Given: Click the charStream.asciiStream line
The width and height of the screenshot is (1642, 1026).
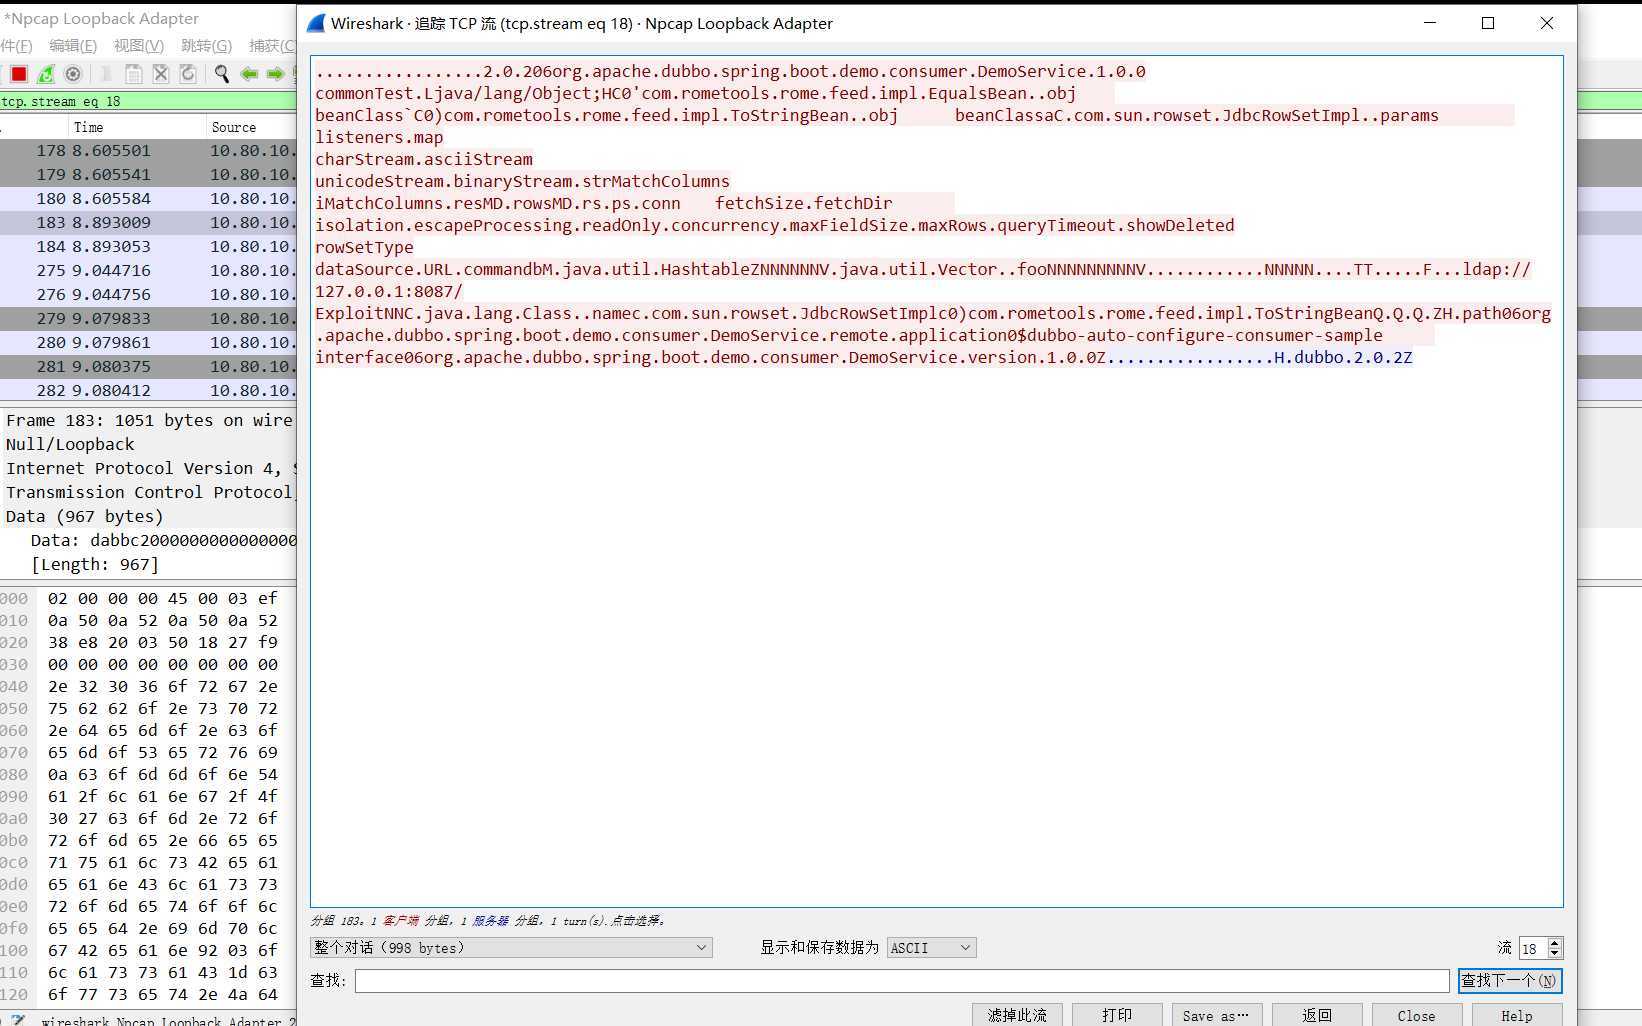Looking at the screenshot, I should click(424, 159).
